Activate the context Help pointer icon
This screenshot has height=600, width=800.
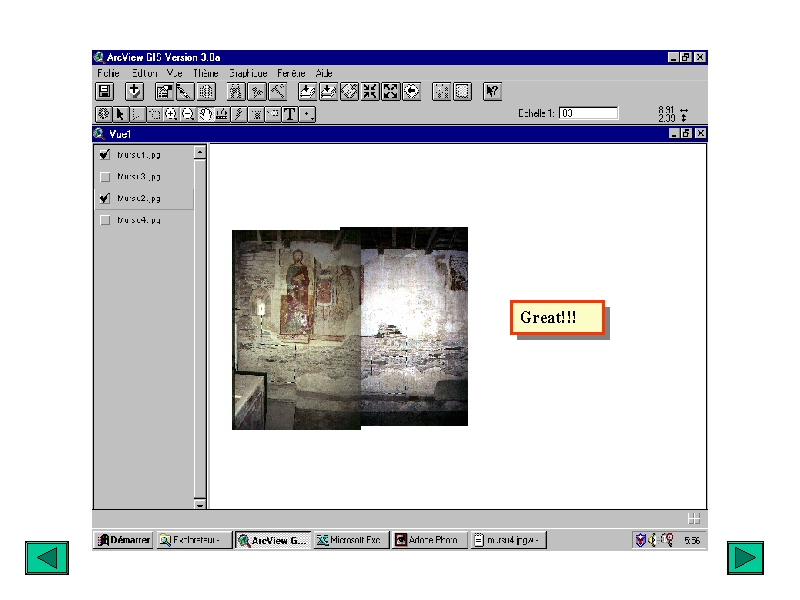tap(492, 91)
